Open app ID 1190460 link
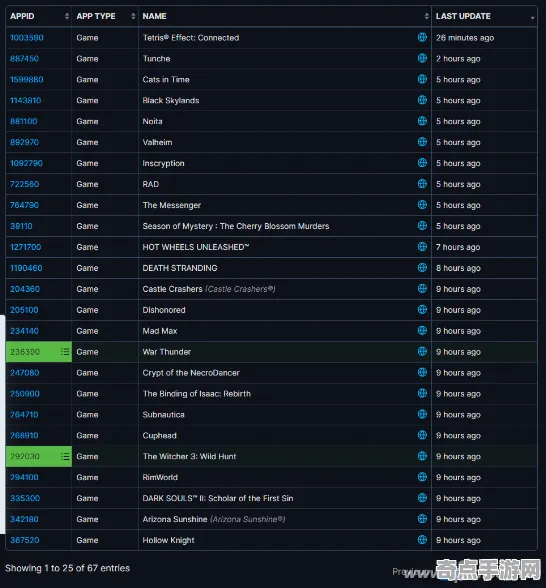Image resolution: width=546 pixels, height=588 pixels. (26, 268)
